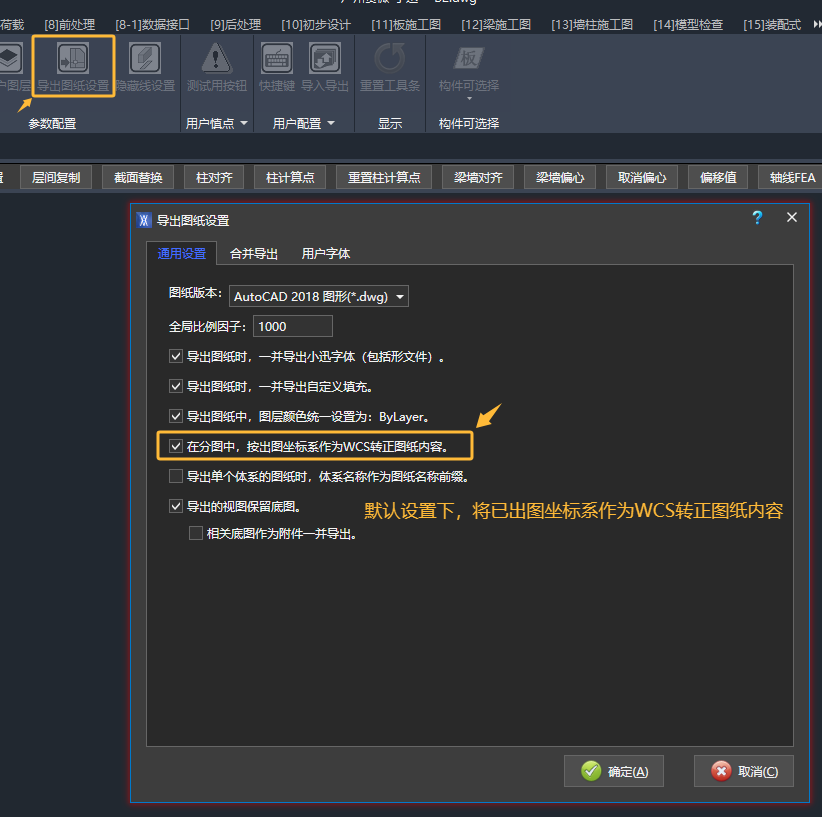
Task: Click the dialog help question mark
Action: coord(757,218)
